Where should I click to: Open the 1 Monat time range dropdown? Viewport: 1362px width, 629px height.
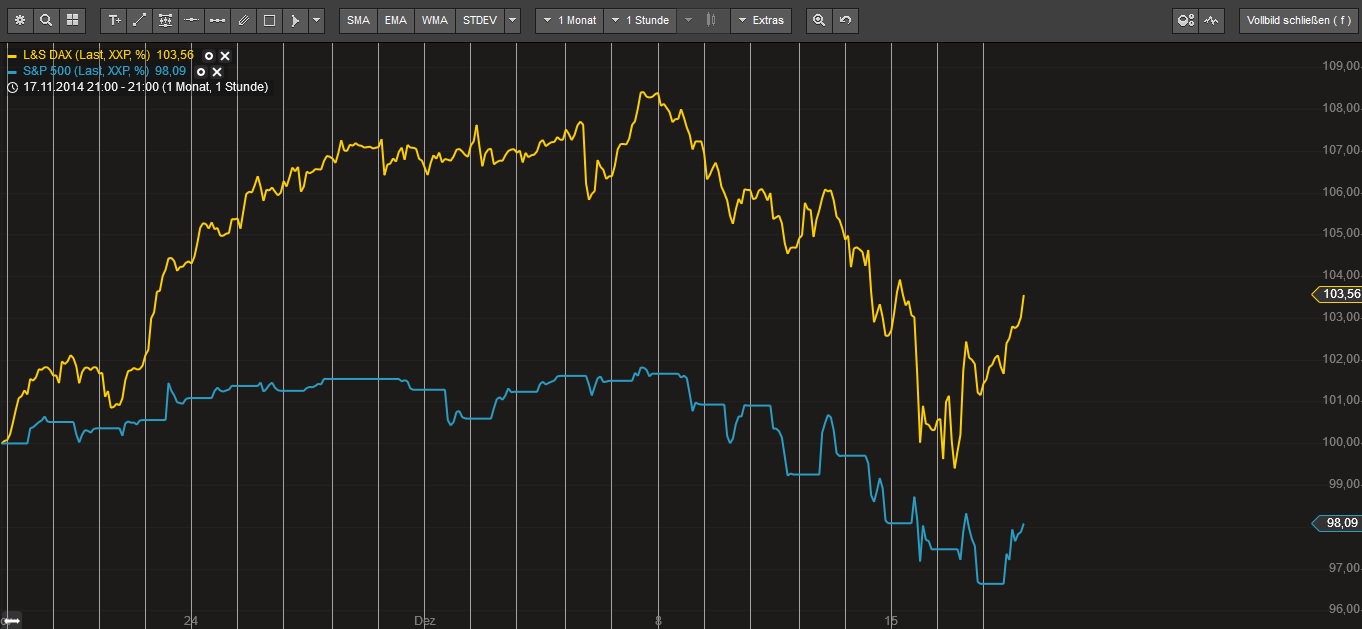[570, 20]
